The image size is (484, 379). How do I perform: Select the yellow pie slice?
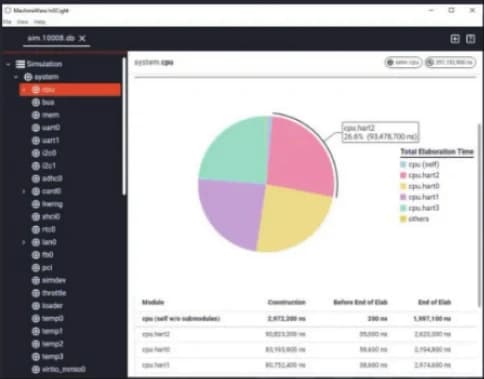(x=293, y=220)
